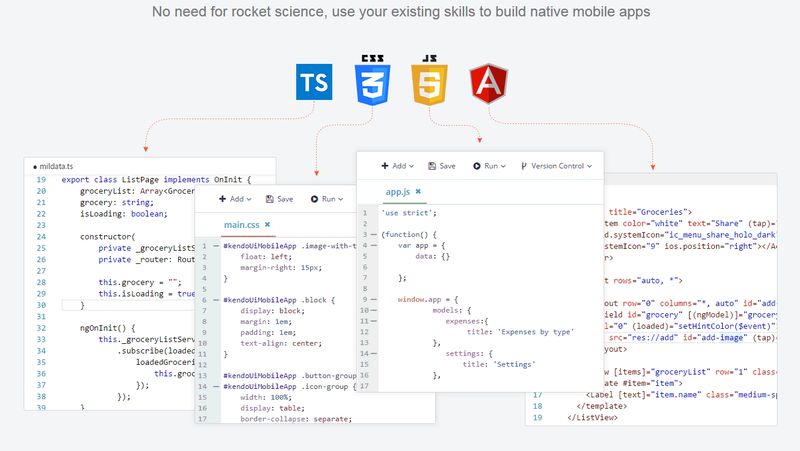
Task: Click the width: 100%; line in main.css
Action: [x=266, y=397]
